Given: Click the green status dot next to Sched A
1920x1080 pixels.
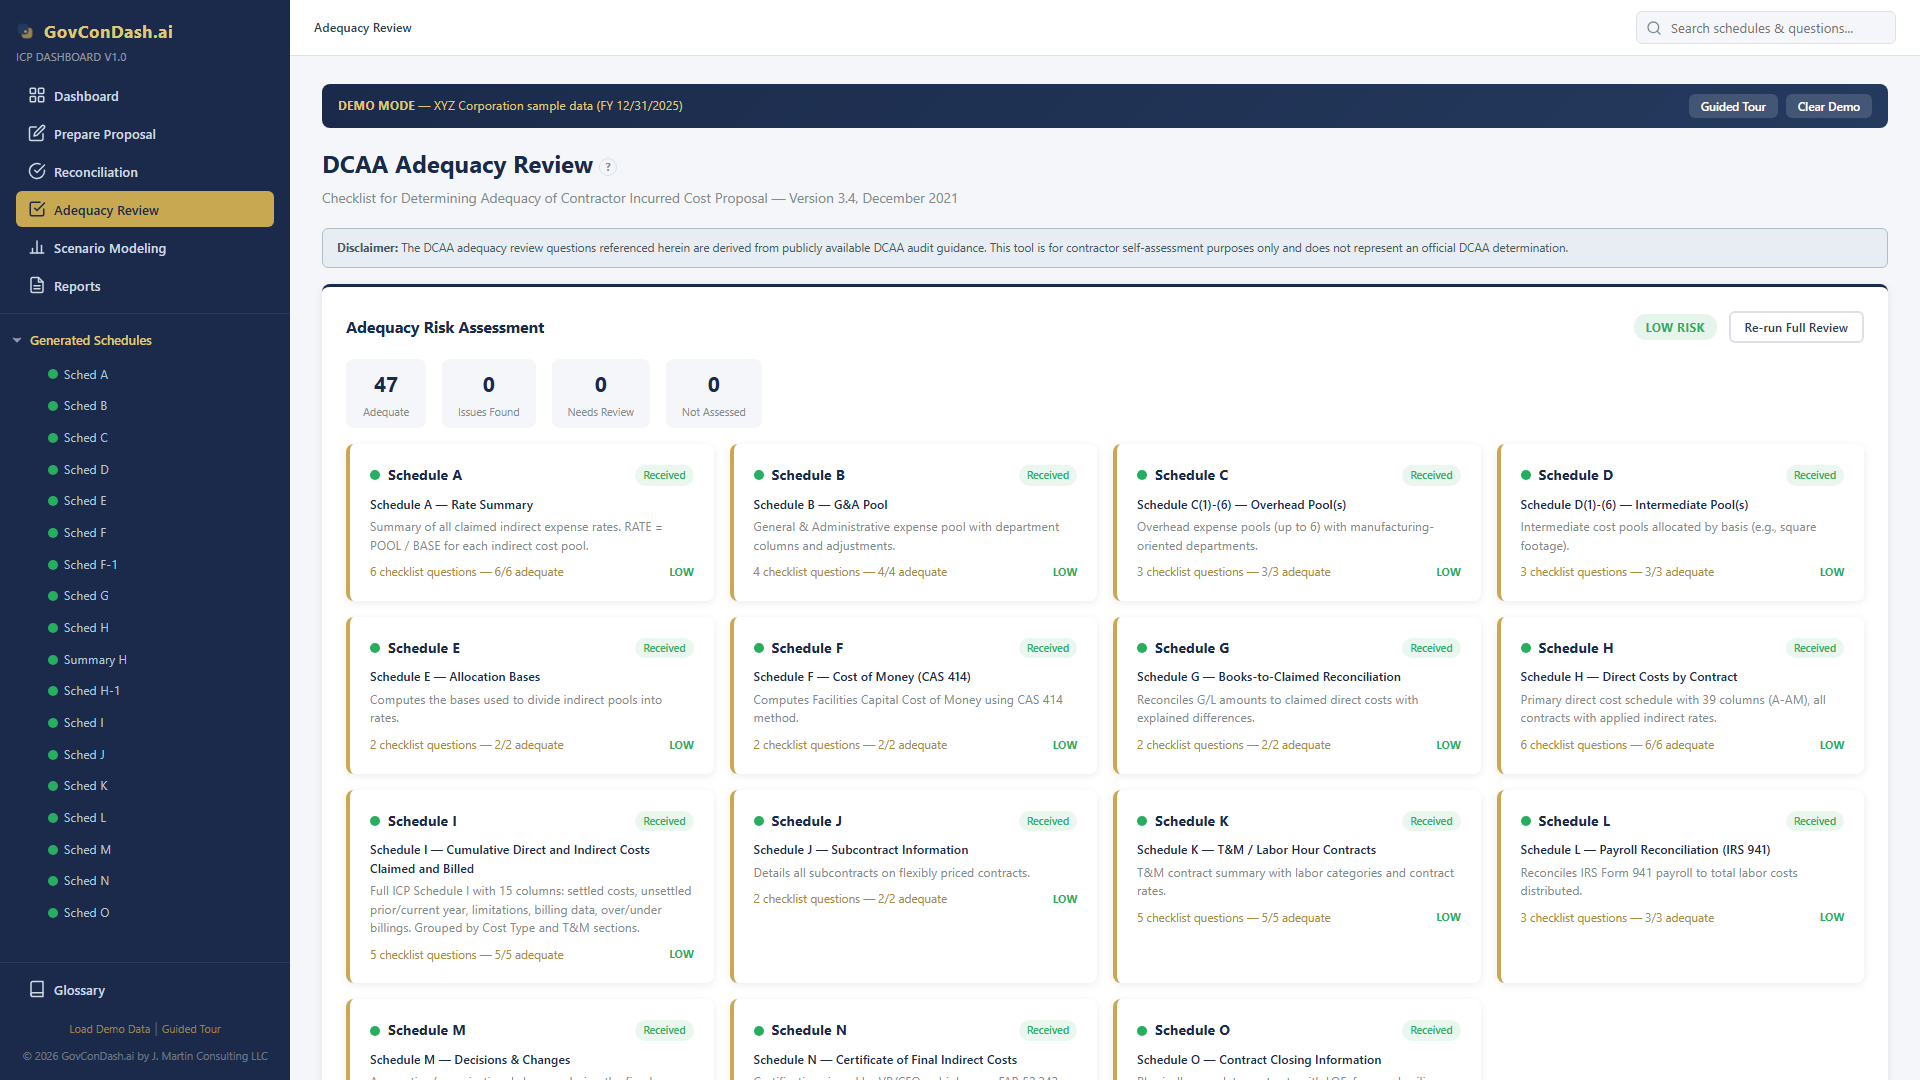Looking at the screenshot, I should [51, 374].
